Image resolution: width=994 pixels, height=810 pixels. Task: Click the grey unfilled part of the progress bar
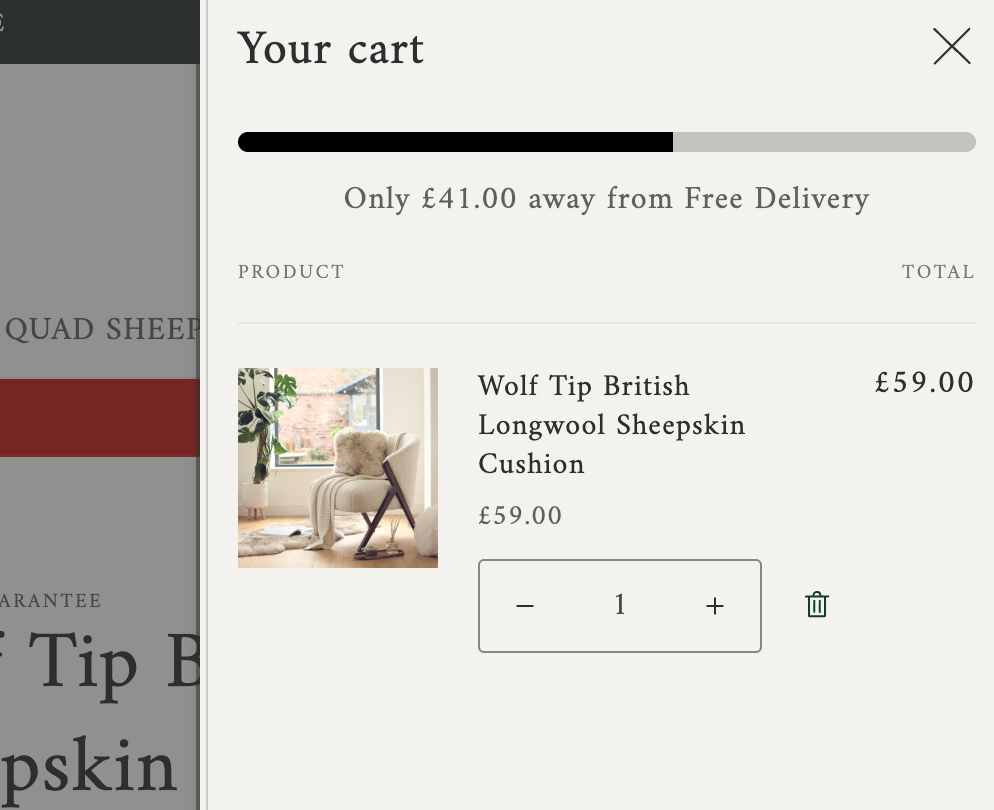(x=823, y=142)
